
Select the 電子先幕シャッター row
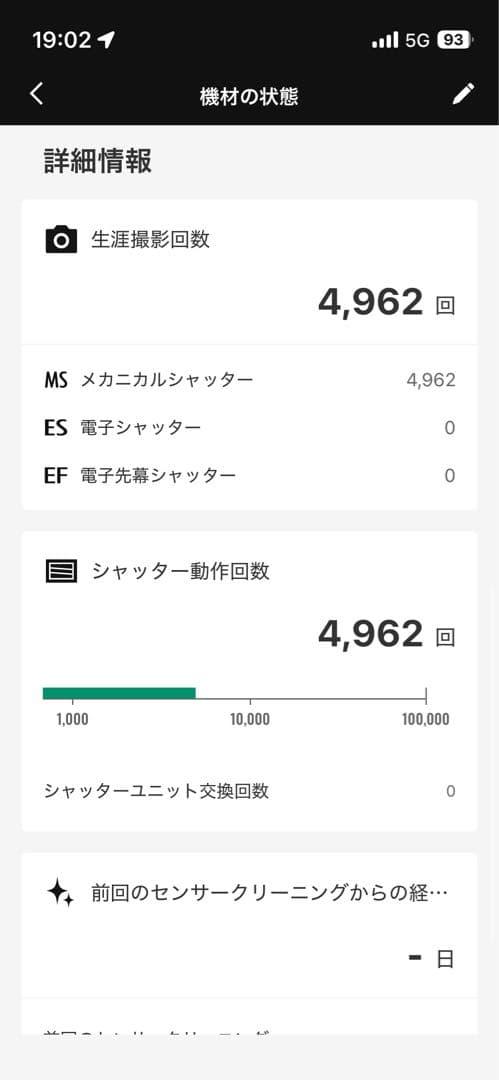point(250,475)
